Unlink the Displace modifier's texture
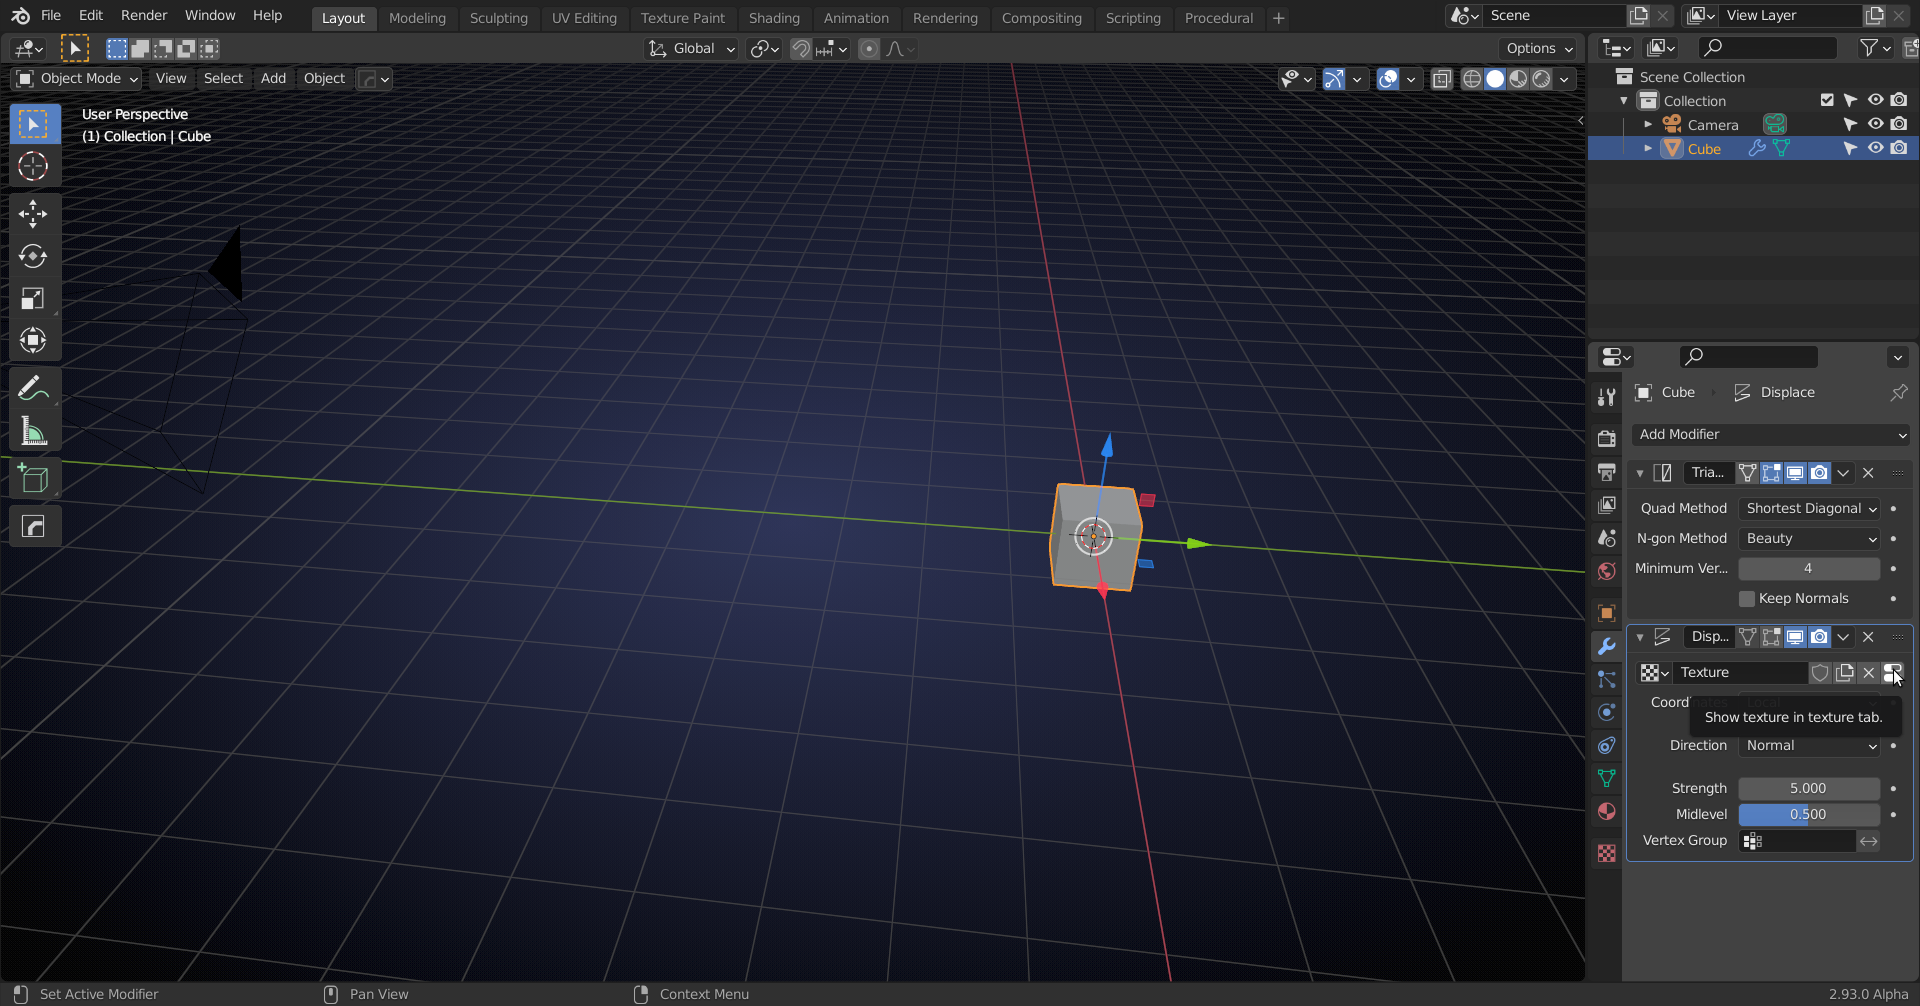 1868,673
